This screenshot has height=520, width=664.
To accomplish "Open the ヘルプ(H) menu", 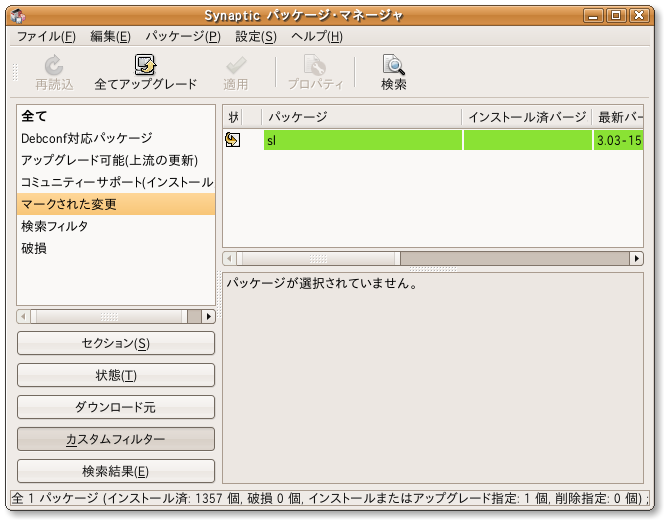I will 317,37.
